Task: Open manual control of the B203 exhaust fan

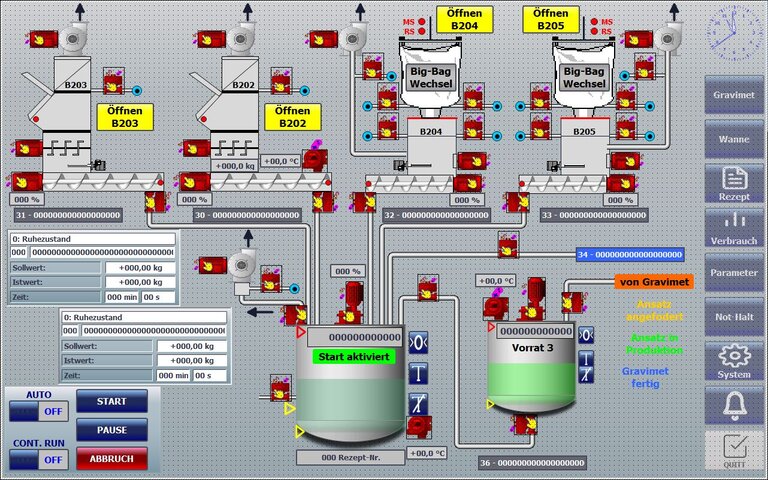Action: tap(44, 39)
